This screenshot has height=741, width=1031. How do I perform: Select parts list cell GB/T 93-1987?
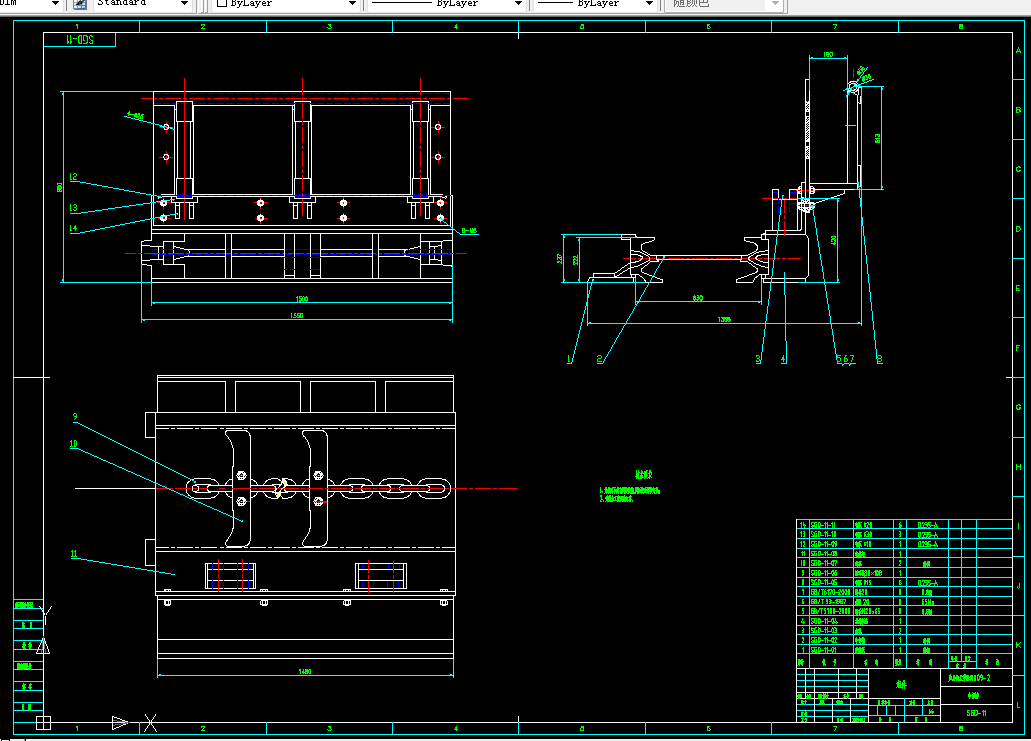(828, 602)
